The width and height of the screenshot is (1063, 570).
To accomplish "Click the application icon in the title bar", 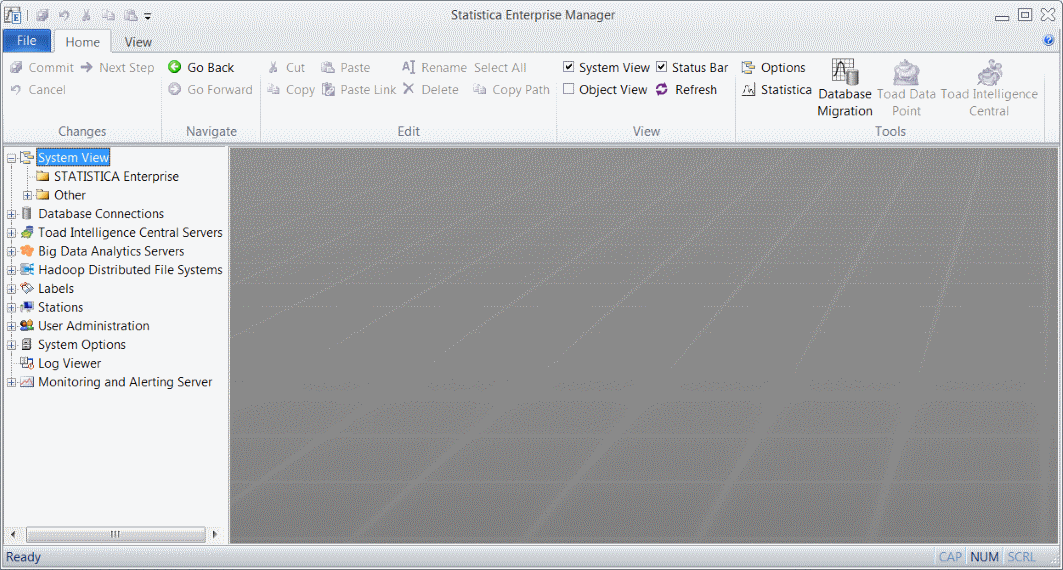I will pos(12,15).
